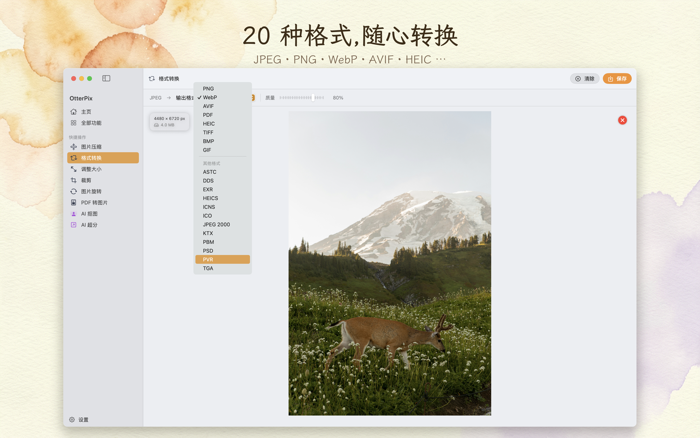Choose PVR from the format list
700x438 pixels.
(x=222, y=259)
